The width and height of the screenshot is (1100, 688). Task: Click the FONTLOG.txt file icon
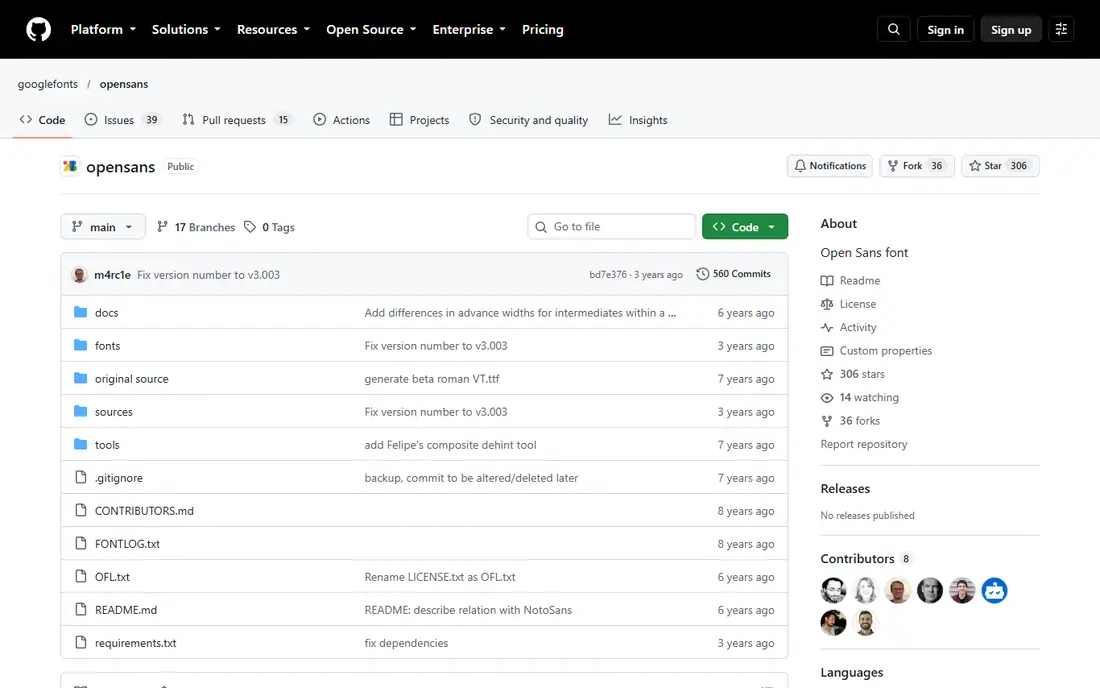click(81, 543)
